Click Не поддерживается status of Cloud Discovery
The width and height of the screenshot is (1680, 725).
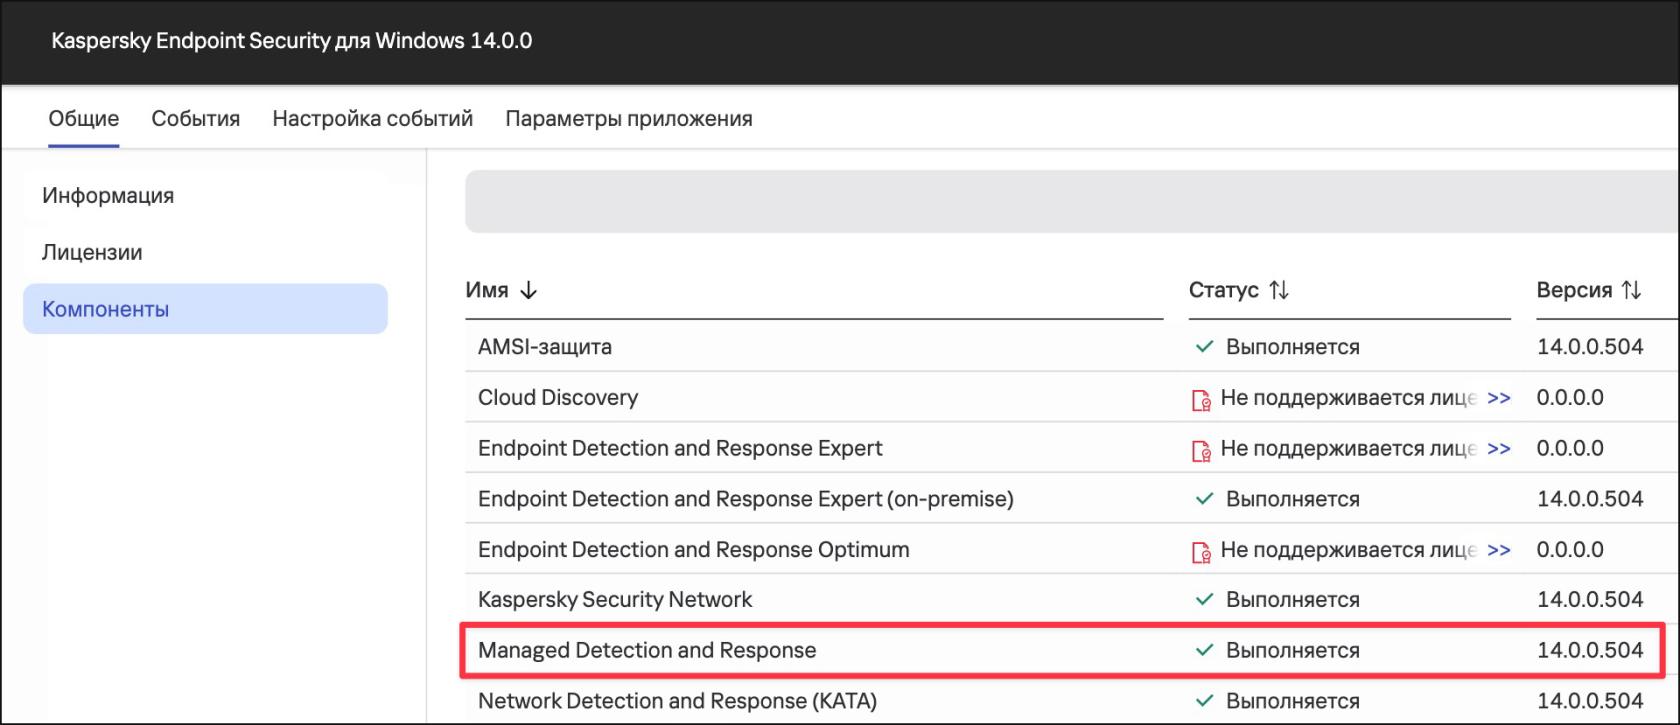pos(1348,398)
